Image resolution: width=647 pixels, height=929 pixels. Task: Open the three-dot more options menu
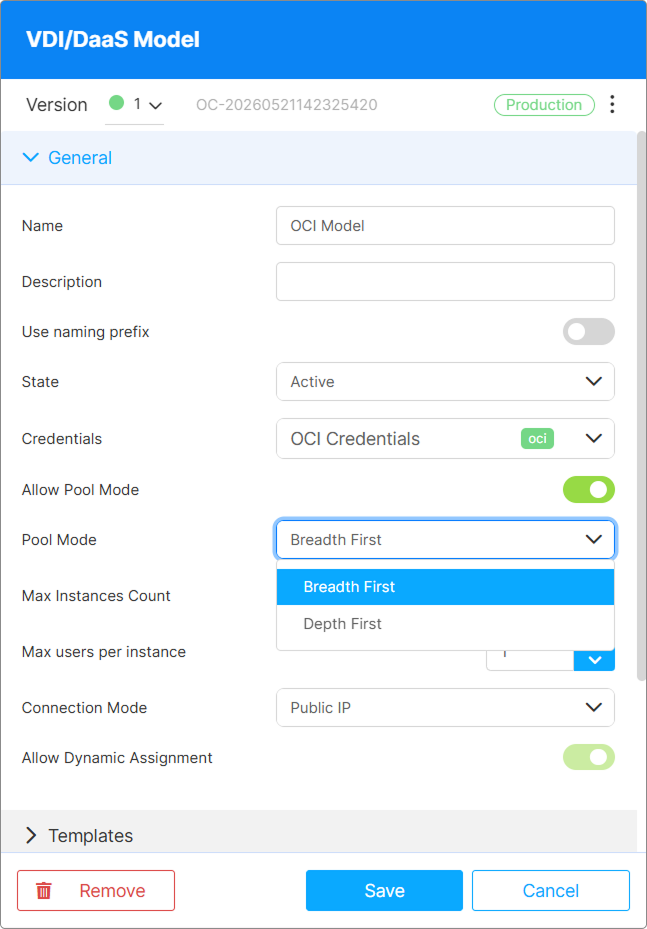[612, 104]
